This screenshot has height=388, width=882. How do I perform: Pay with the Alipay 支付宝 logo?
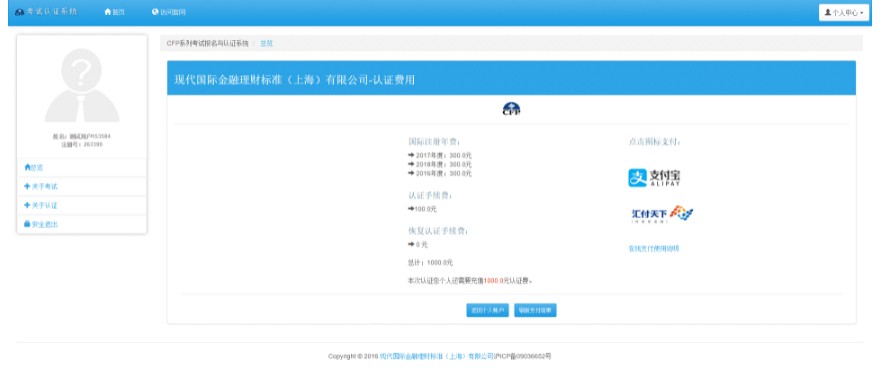[x=654, y=178]
